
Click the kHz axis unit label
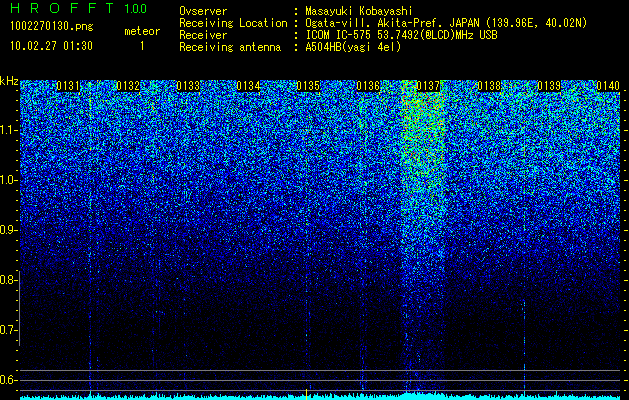point(9,81)
